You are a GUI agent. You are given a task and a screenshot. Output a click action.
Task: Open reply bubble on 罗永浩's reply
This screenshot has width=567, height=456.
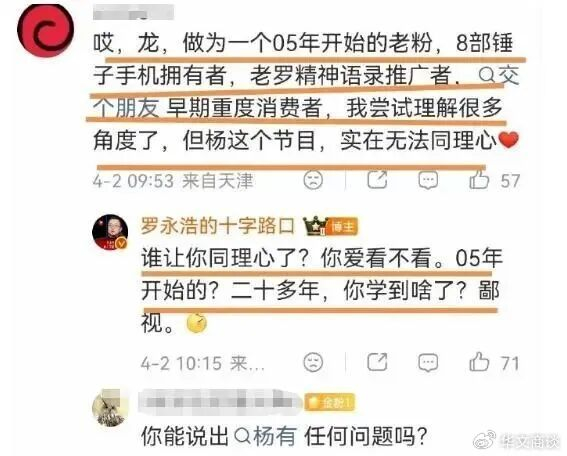pyautogui.click(x=428, y=362)
